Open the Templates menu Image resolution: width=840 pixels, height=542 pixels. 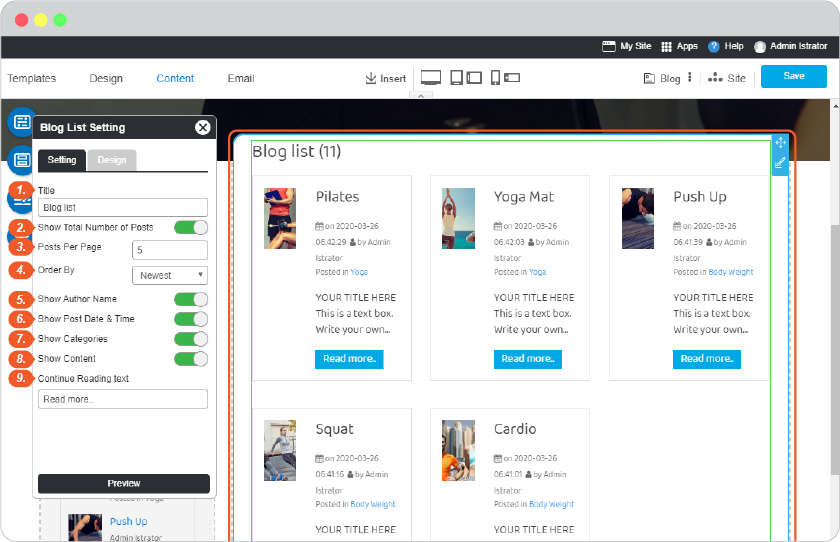(32, 78)
